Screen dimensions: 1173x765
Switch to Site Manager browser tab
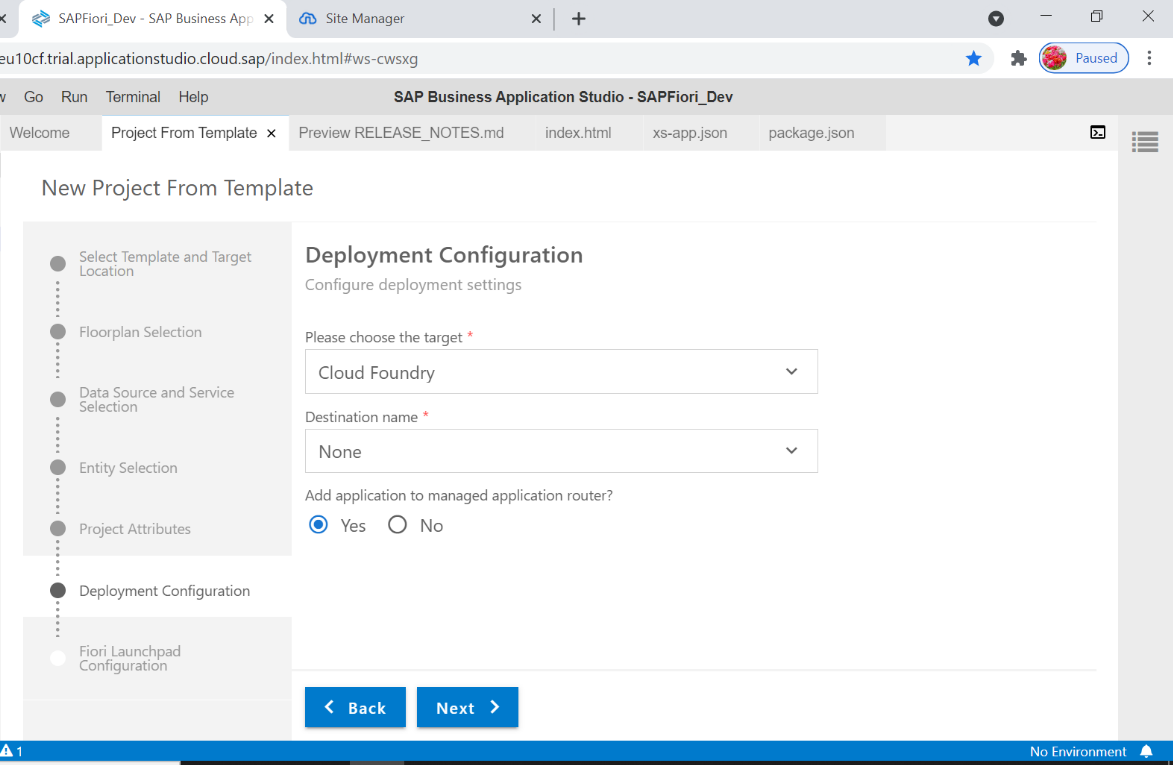pyautogui.click(x=419, y=19)
